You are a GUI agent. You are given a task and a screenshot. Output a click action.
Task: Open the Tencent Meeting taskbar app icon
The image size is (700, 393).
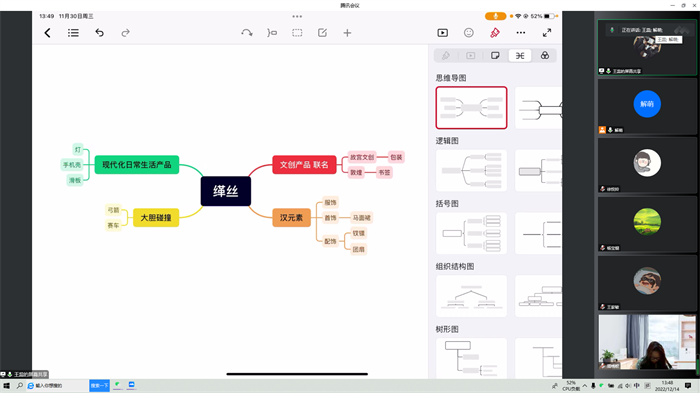[131, 385]
